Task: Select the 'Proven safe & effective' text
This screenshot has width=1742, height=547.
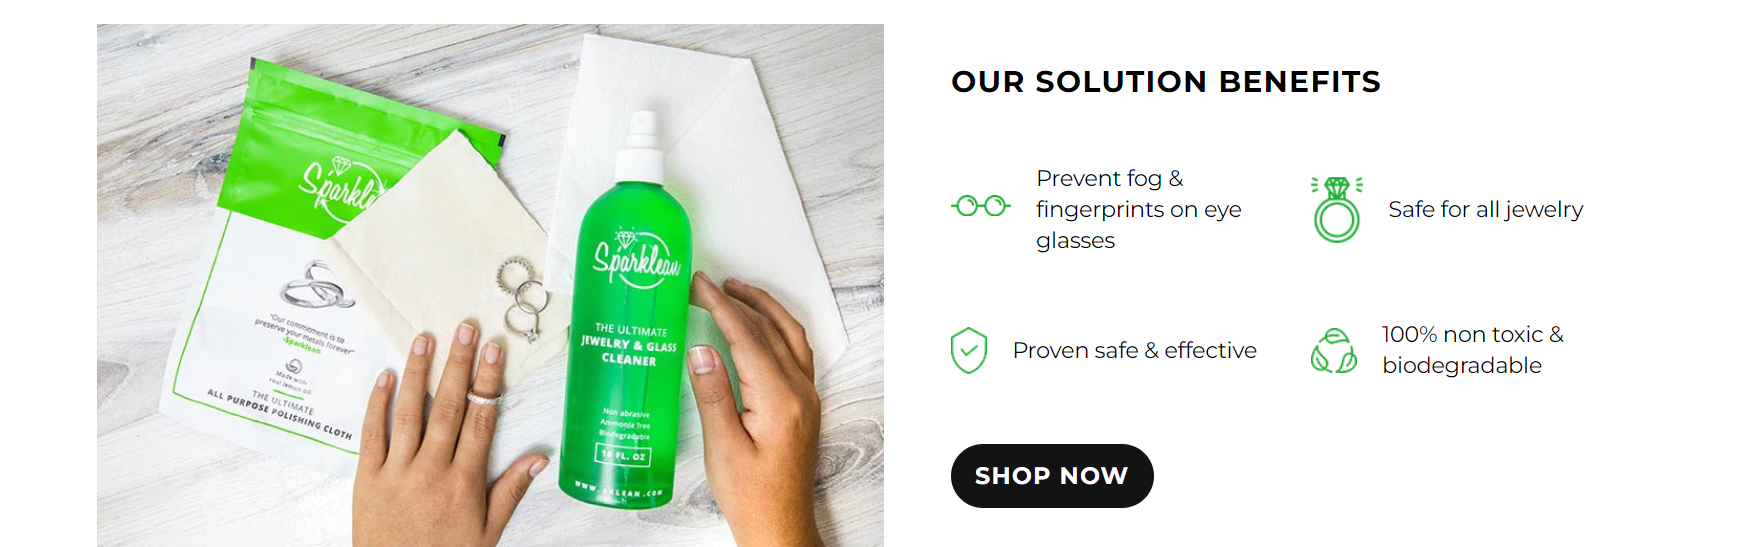Action: (x=1135, y=350)
